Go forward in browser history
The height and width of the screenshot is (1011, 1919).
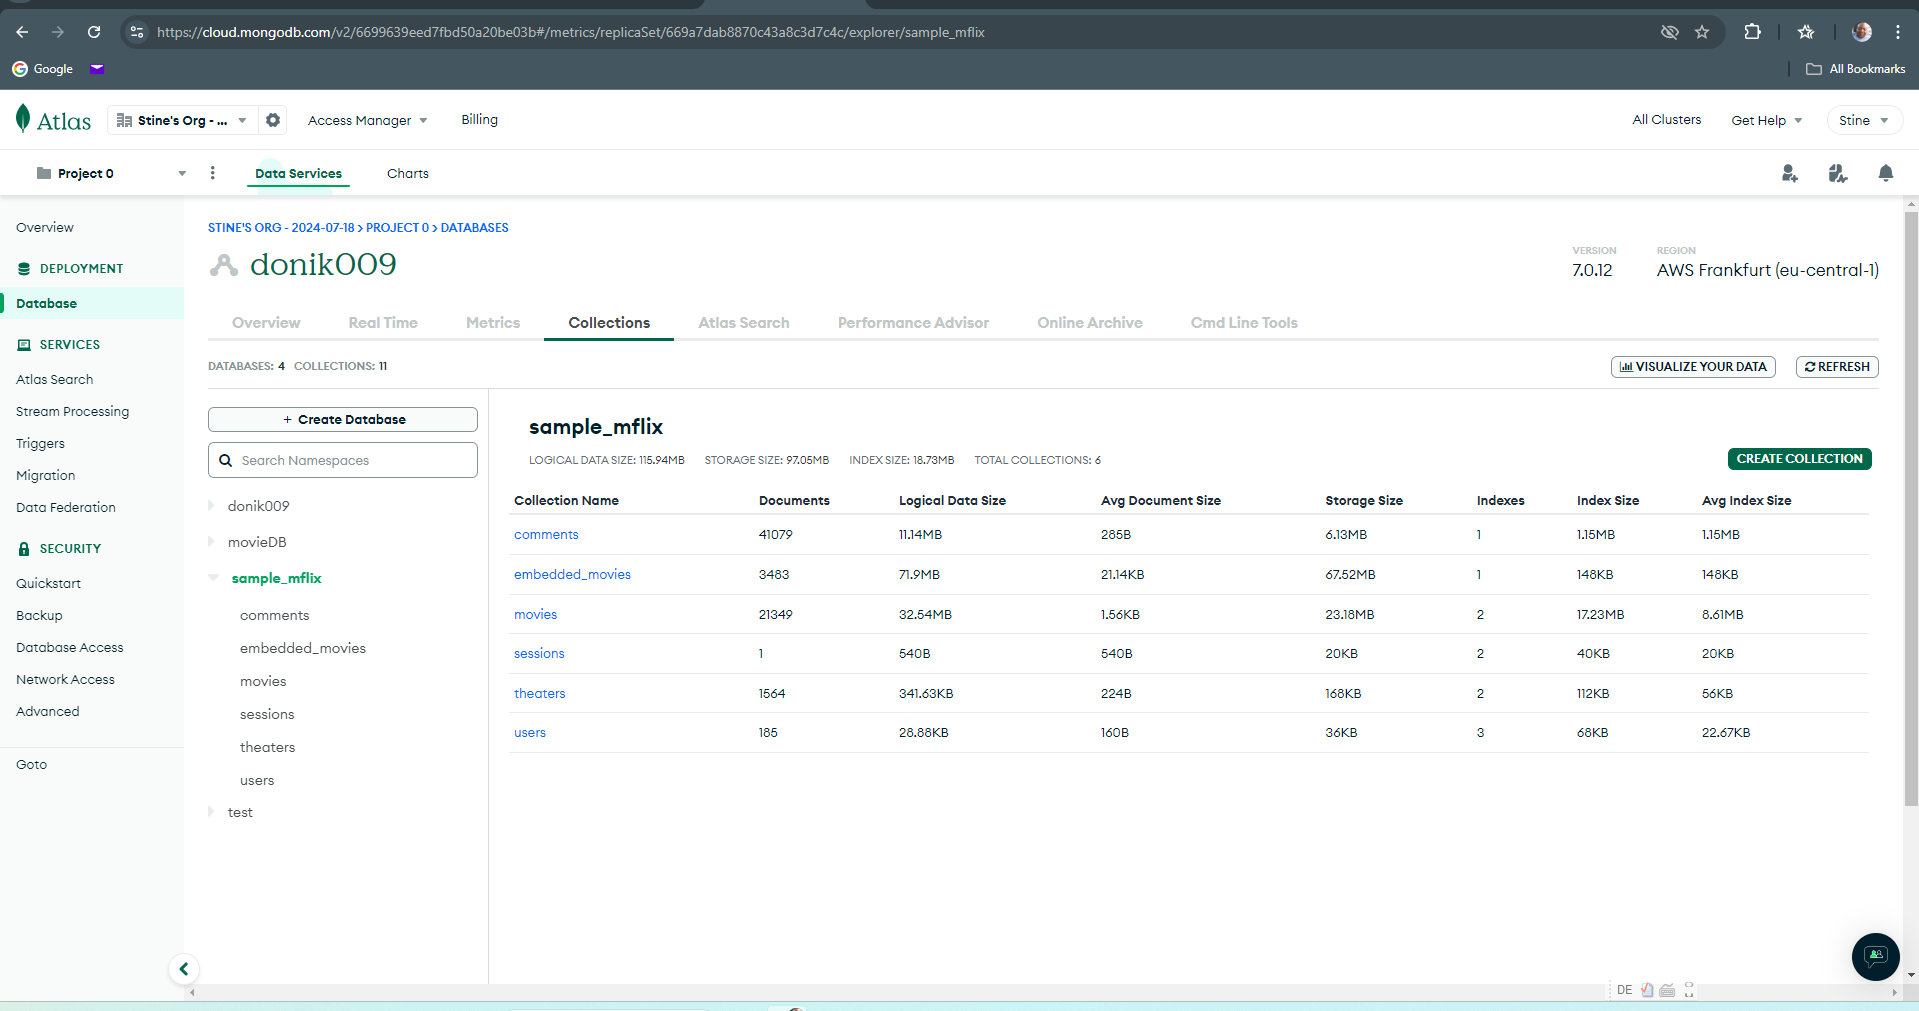pyautogui.click(x=58, y=32)
